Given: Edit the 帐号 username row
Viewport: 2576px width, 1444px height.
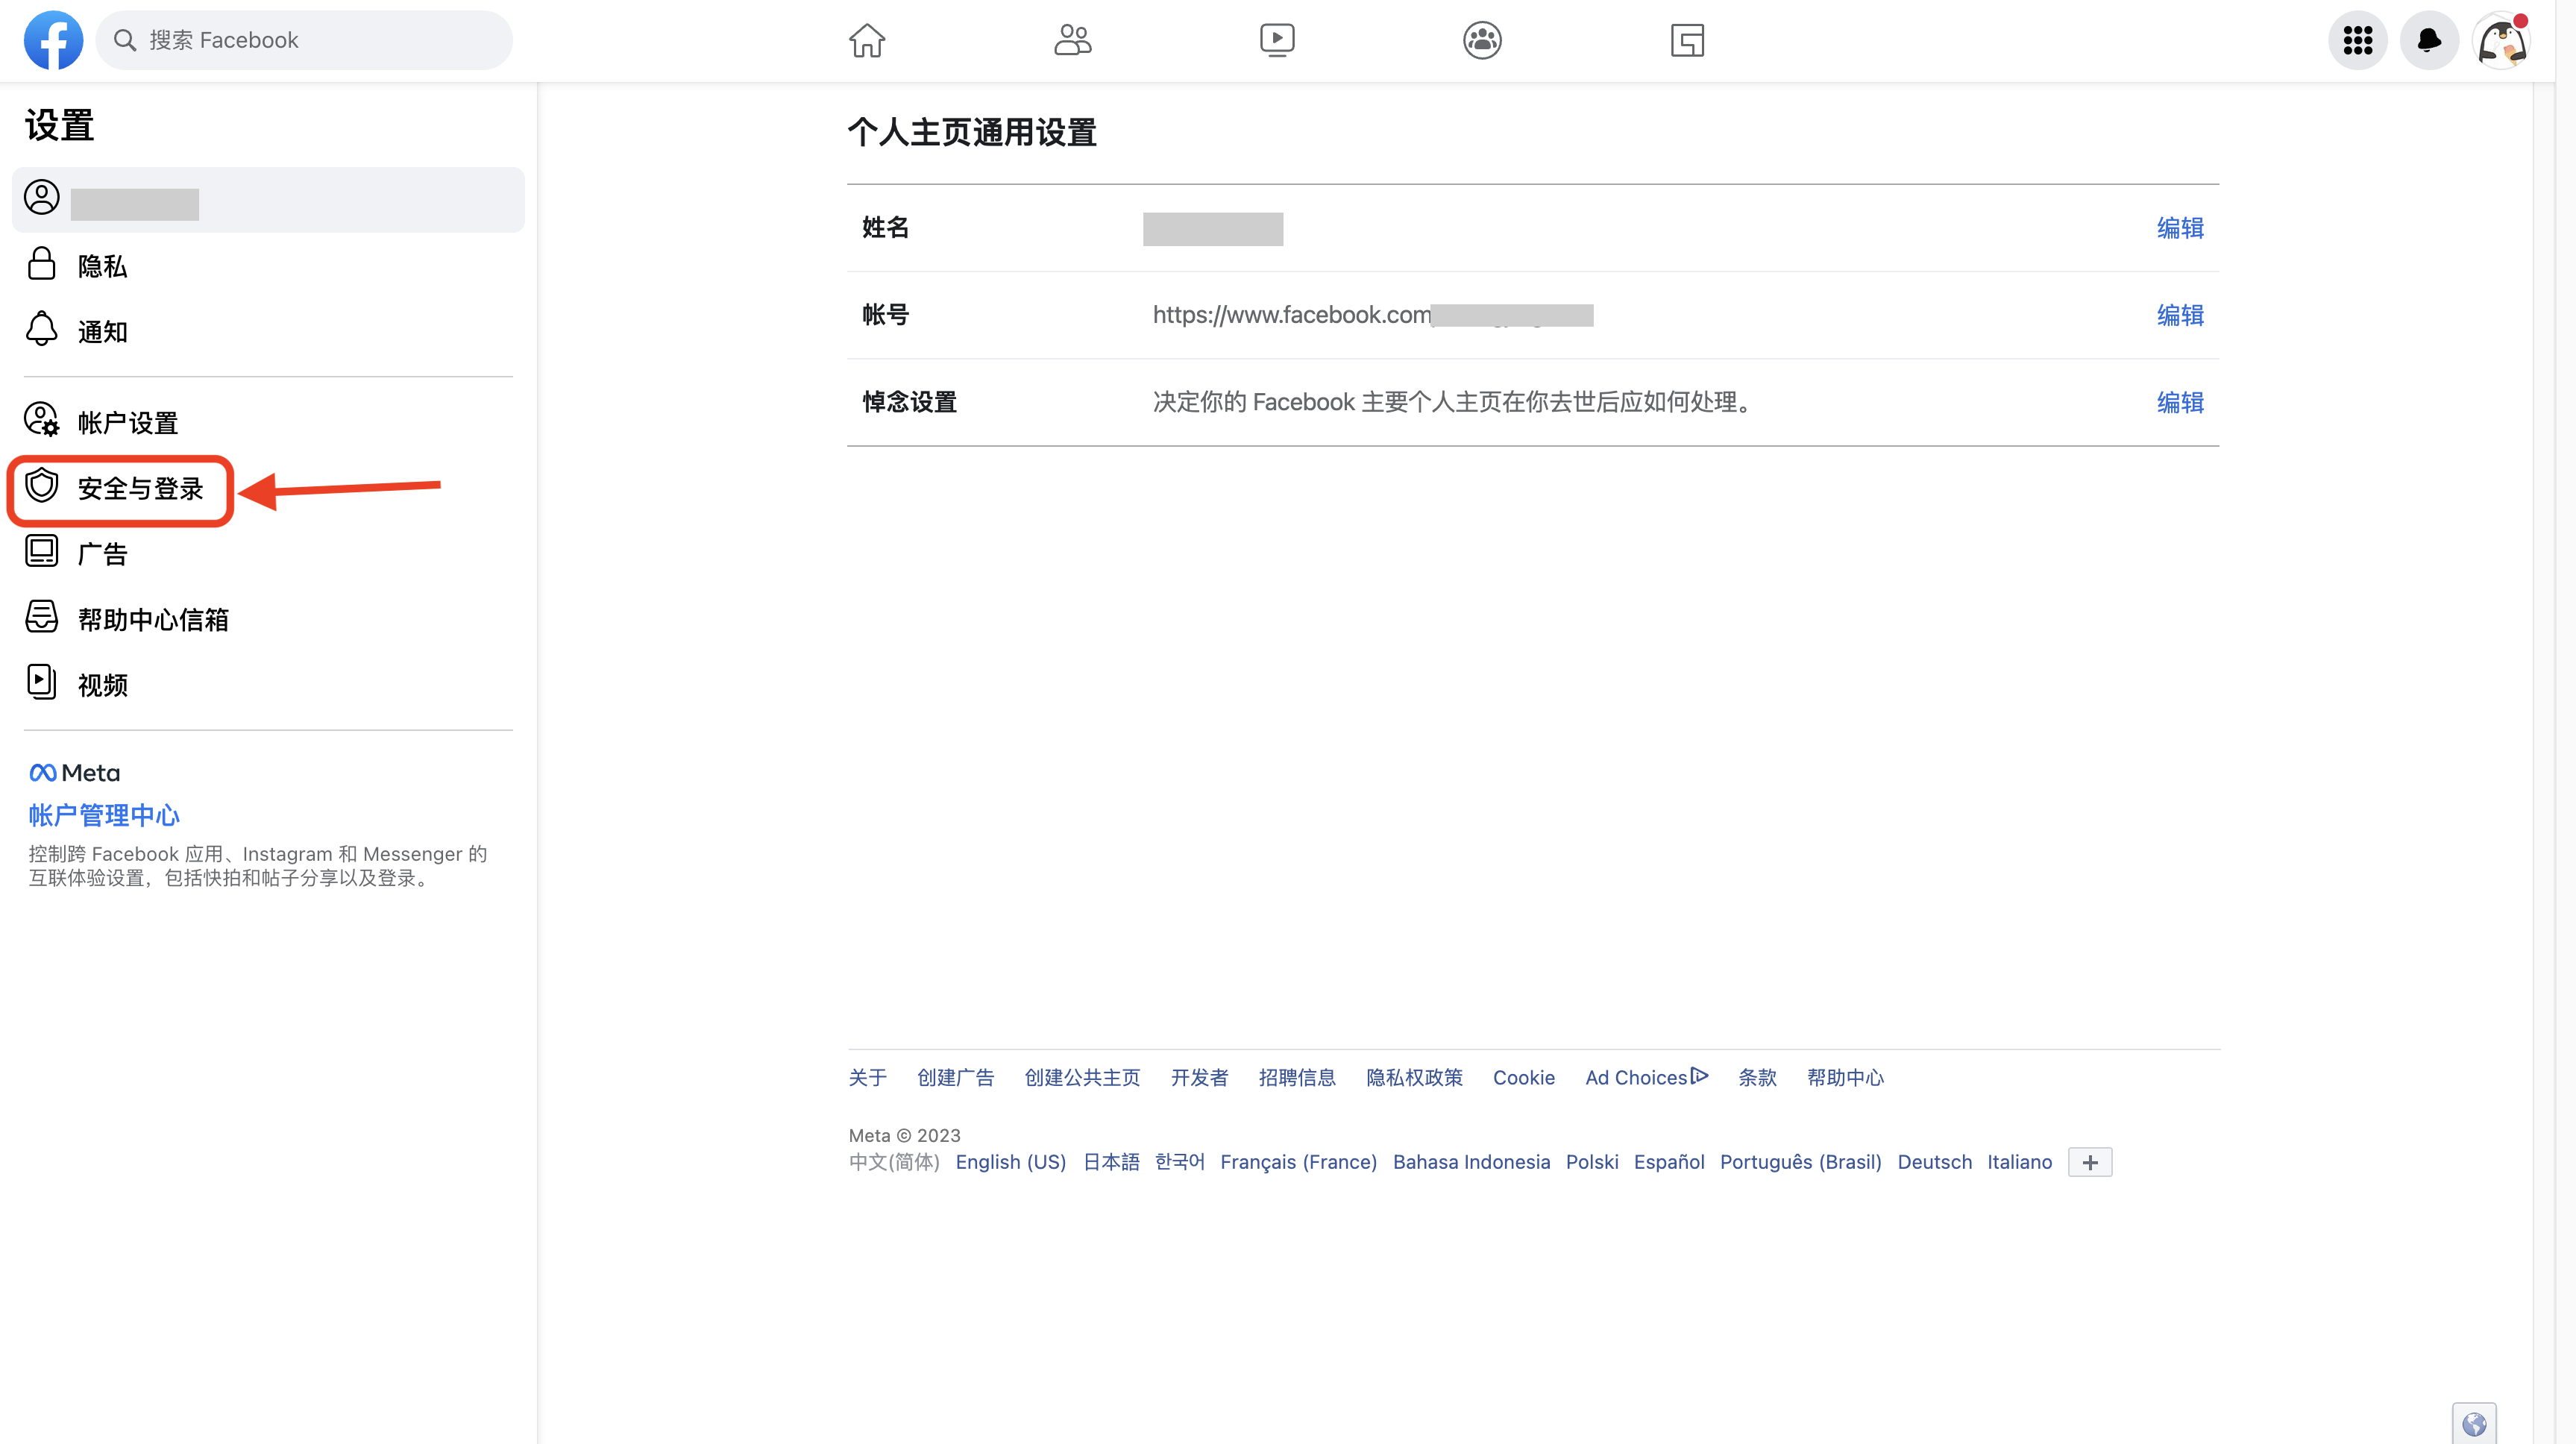Looking at the screenshot, I should pos(2180,315).
